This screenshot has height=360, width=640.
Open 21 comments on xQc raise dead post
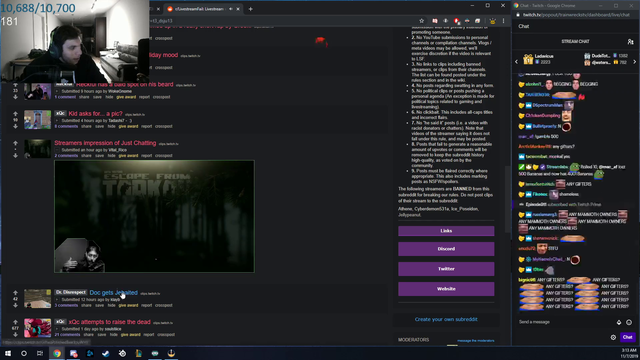(67, 335)
